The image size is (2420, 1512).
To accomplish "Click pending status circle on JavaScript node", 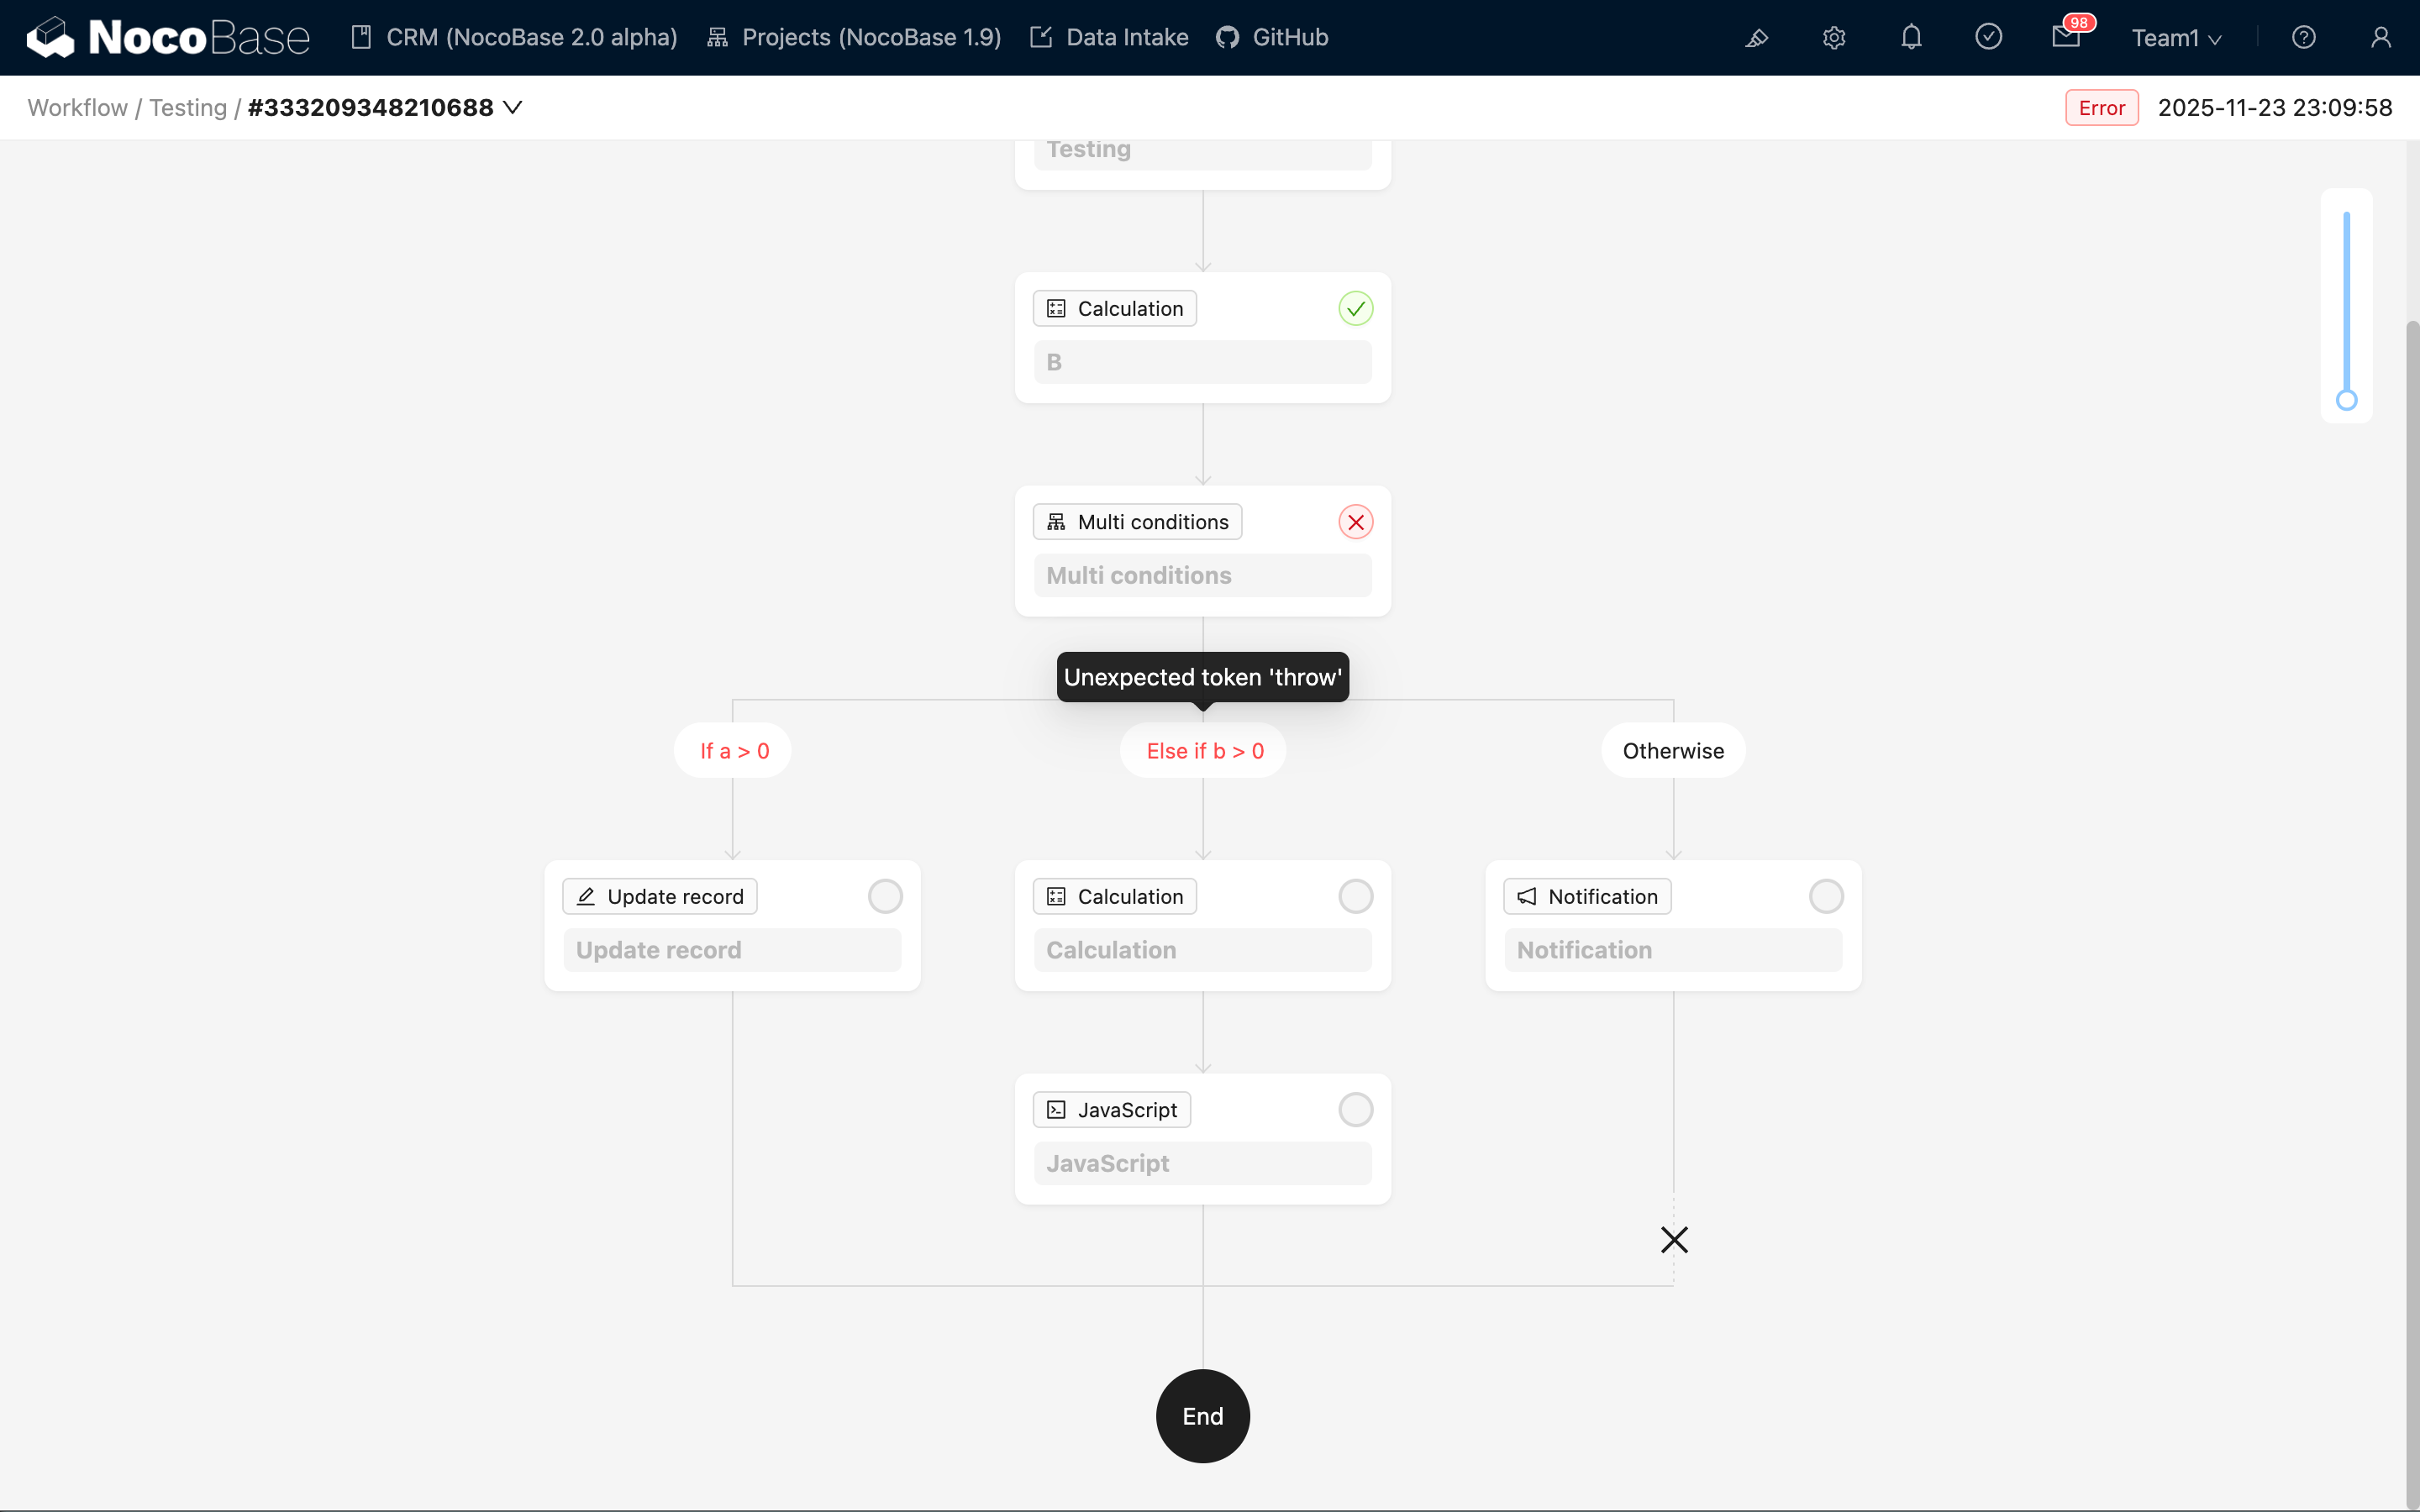I will coord(1355,1110).
